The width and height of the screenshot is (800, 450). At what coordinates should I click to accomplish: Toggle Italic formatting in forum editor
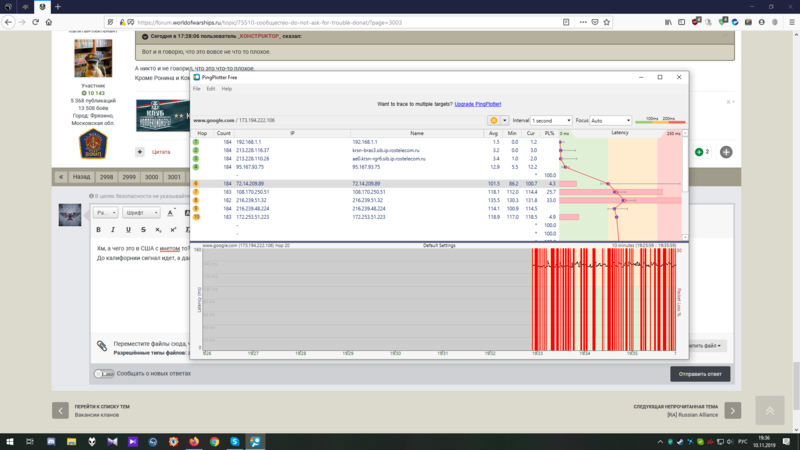[113, 230]
